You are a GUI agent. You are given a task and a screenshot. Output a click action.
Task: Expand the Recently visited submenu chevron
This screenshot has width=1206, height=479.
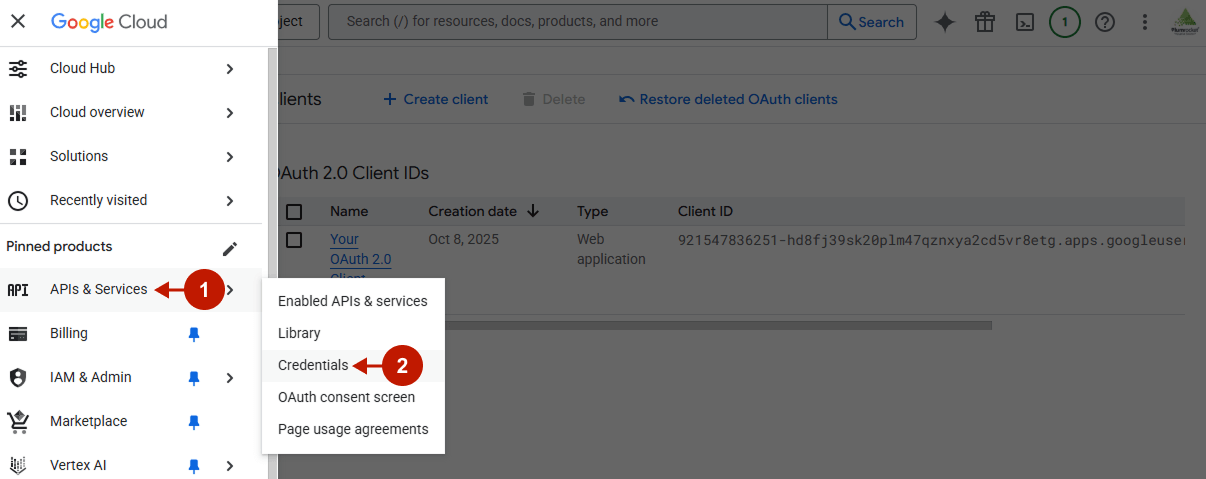pyautogui.click(x=230, y=201)
